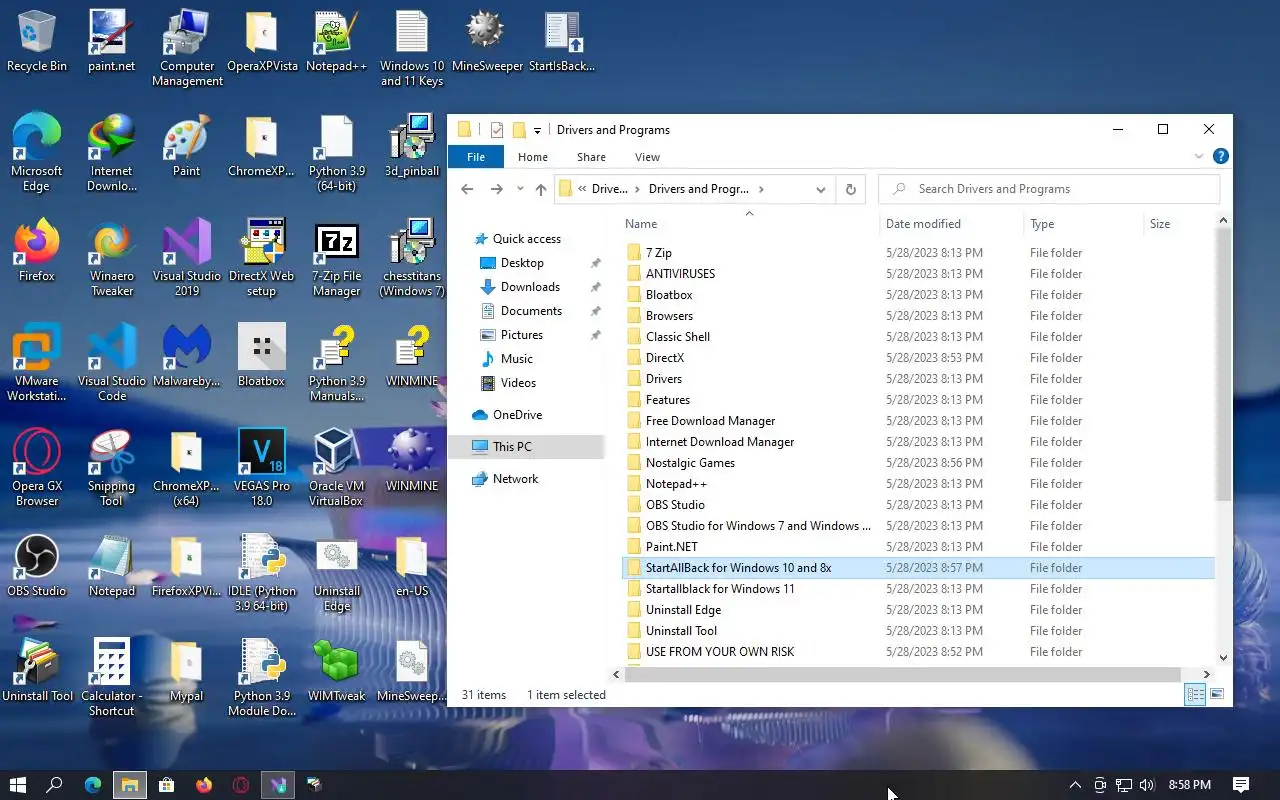Click chevron after Drivers and Progr... breadcrumb

pyautogui.click(x=761, y=189)
